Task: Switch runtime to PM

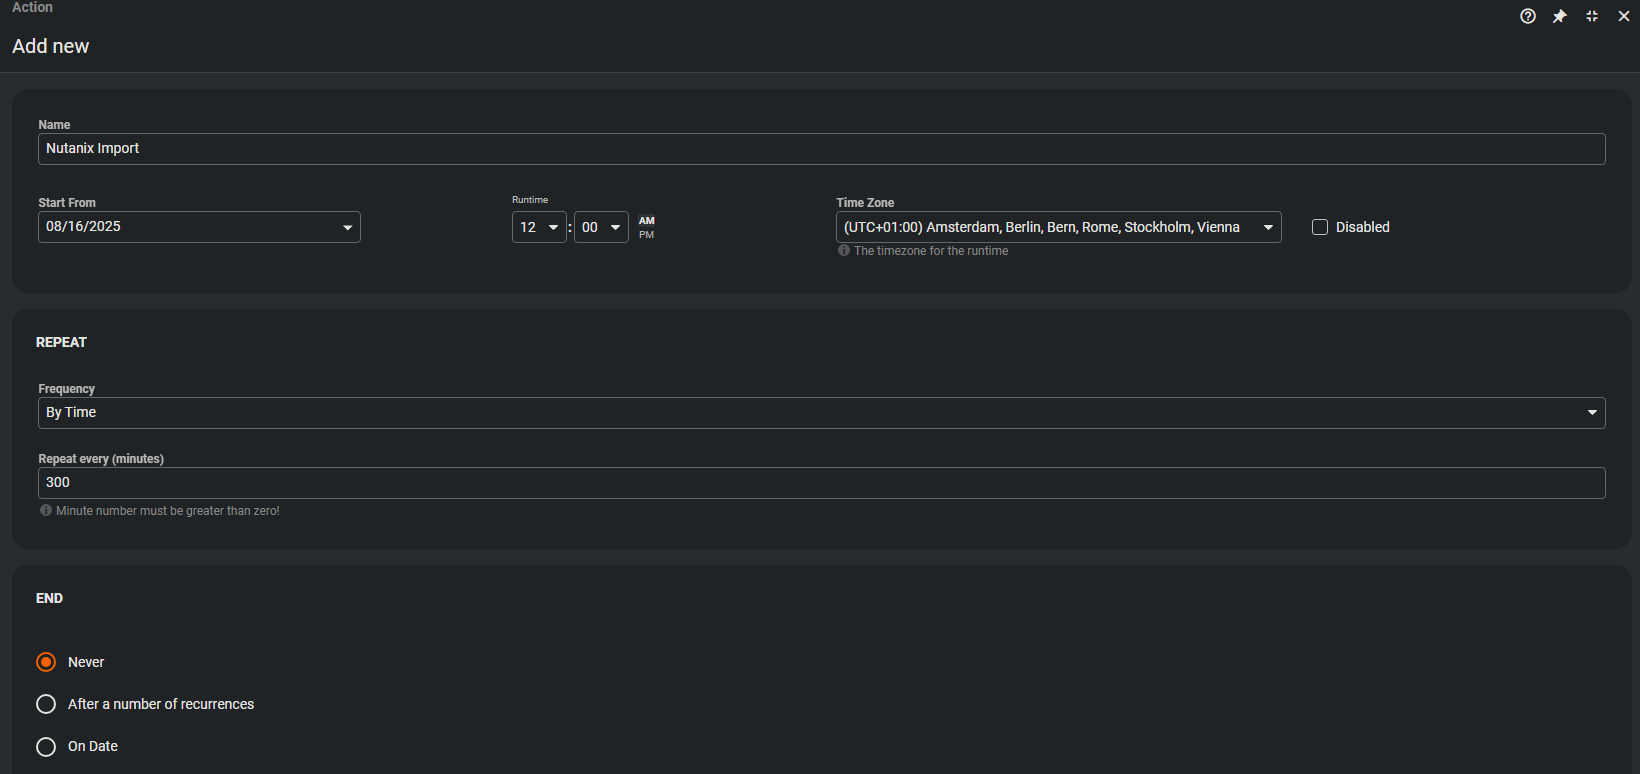Action: click(647, 235)
